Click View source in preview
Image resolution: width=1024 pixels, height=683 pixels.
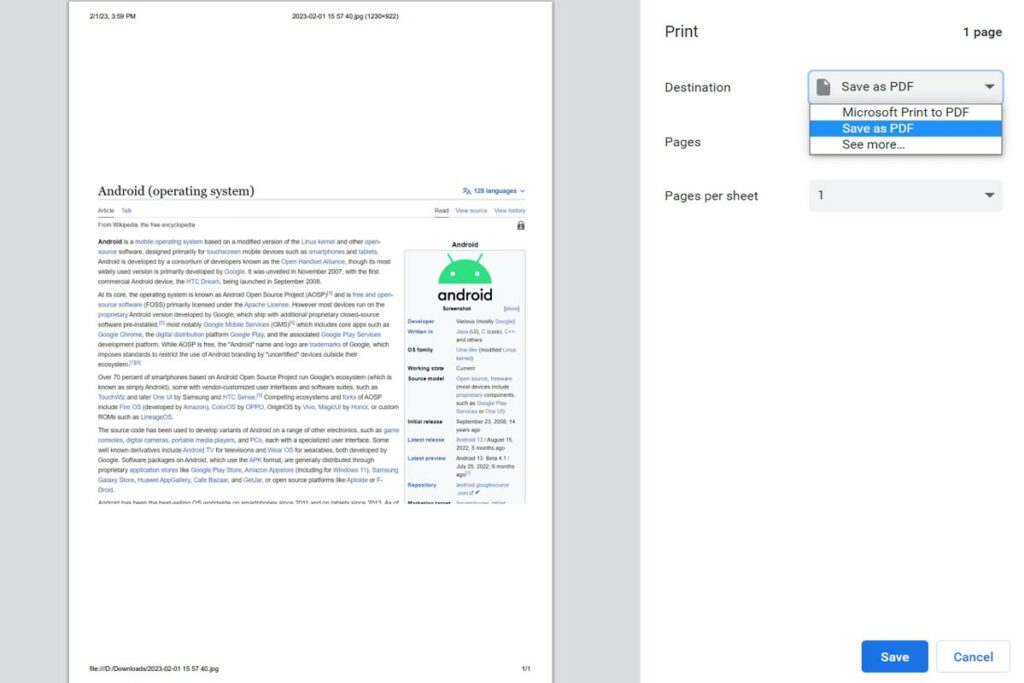(x=471, y=211)
